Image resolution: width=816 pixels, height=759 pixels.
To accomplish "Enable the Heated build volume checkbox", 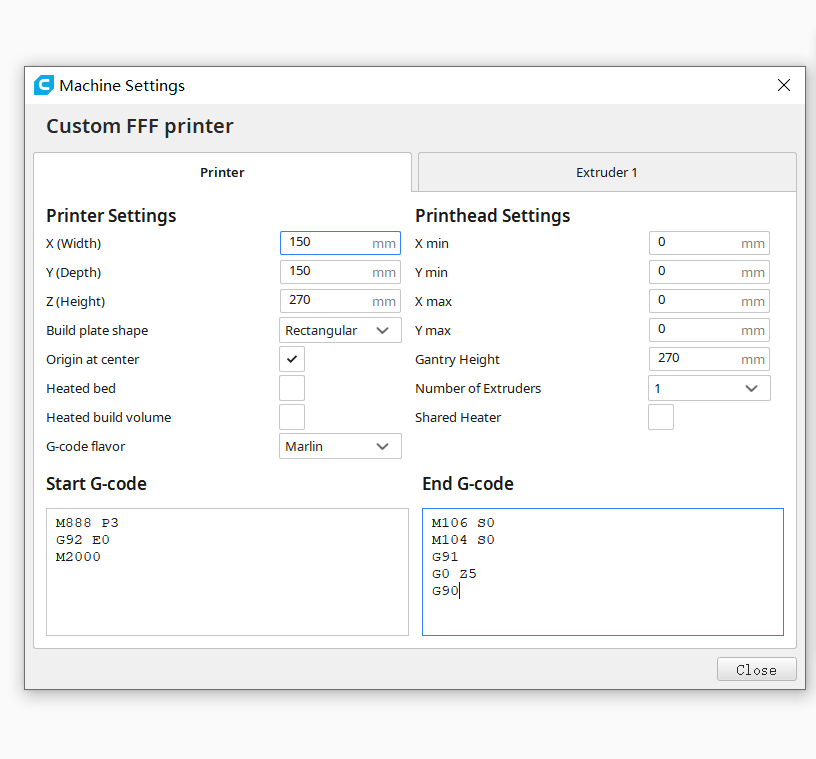I will pyautogui.click(x=292, y=417).
